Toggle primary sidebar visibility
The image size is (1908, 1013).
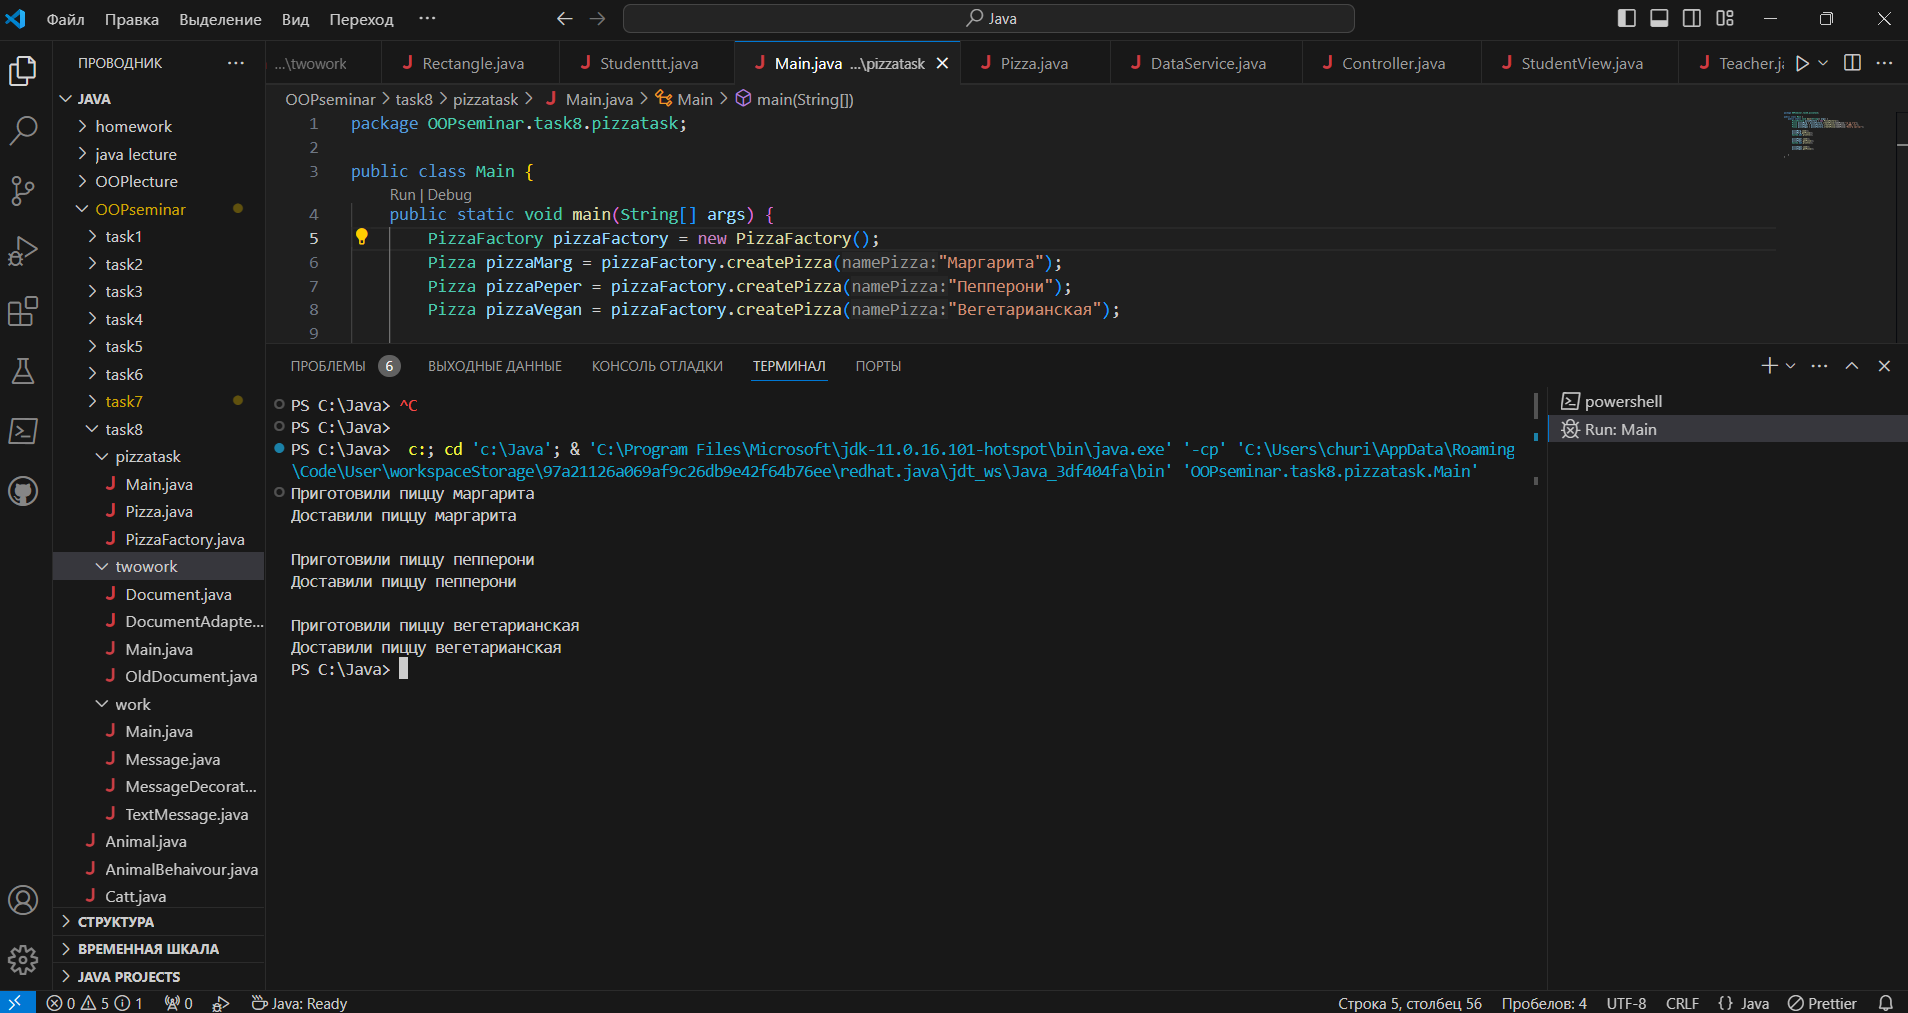tap(1627, 18)
